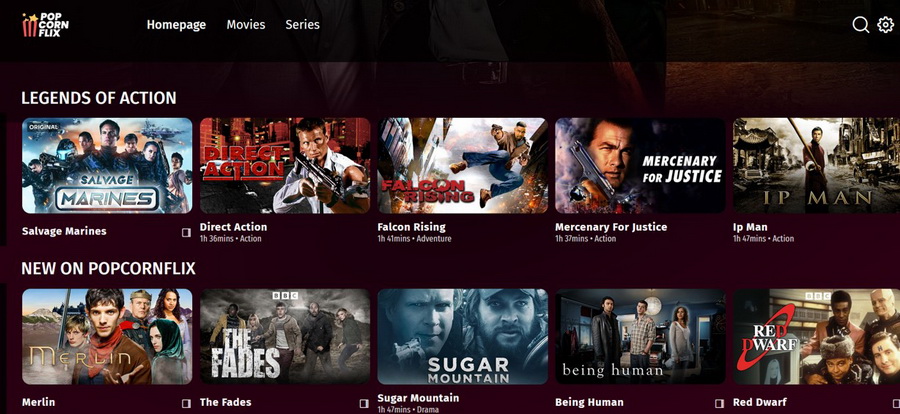Image resolution: width=900 pixels, height=414 pixels.
Task: Open the Mercenary For Justice poster
Action: (x=640, y=165)
